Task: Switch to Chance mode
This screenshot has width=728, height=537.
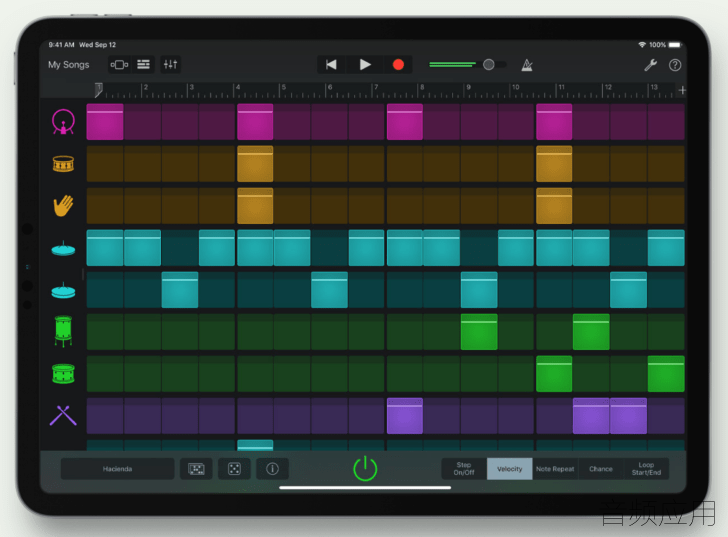Action: point(600,469)
